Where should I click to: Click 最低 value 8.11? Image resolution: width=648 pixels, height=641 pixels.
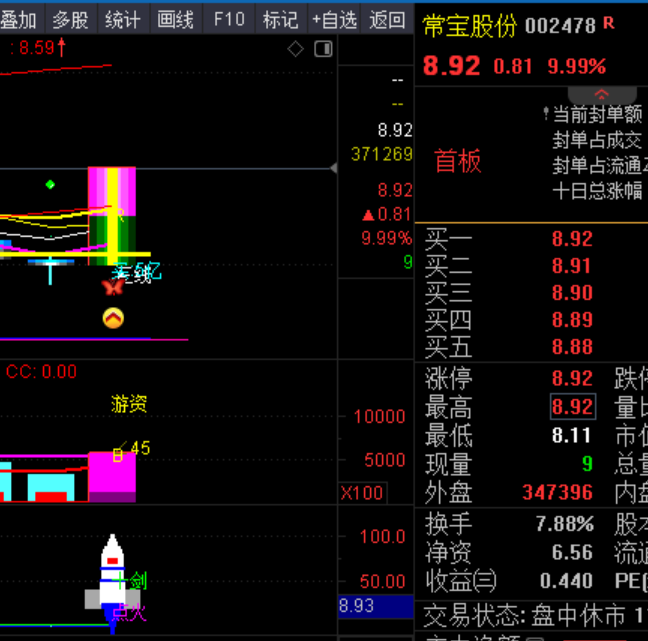click(572, 436)
